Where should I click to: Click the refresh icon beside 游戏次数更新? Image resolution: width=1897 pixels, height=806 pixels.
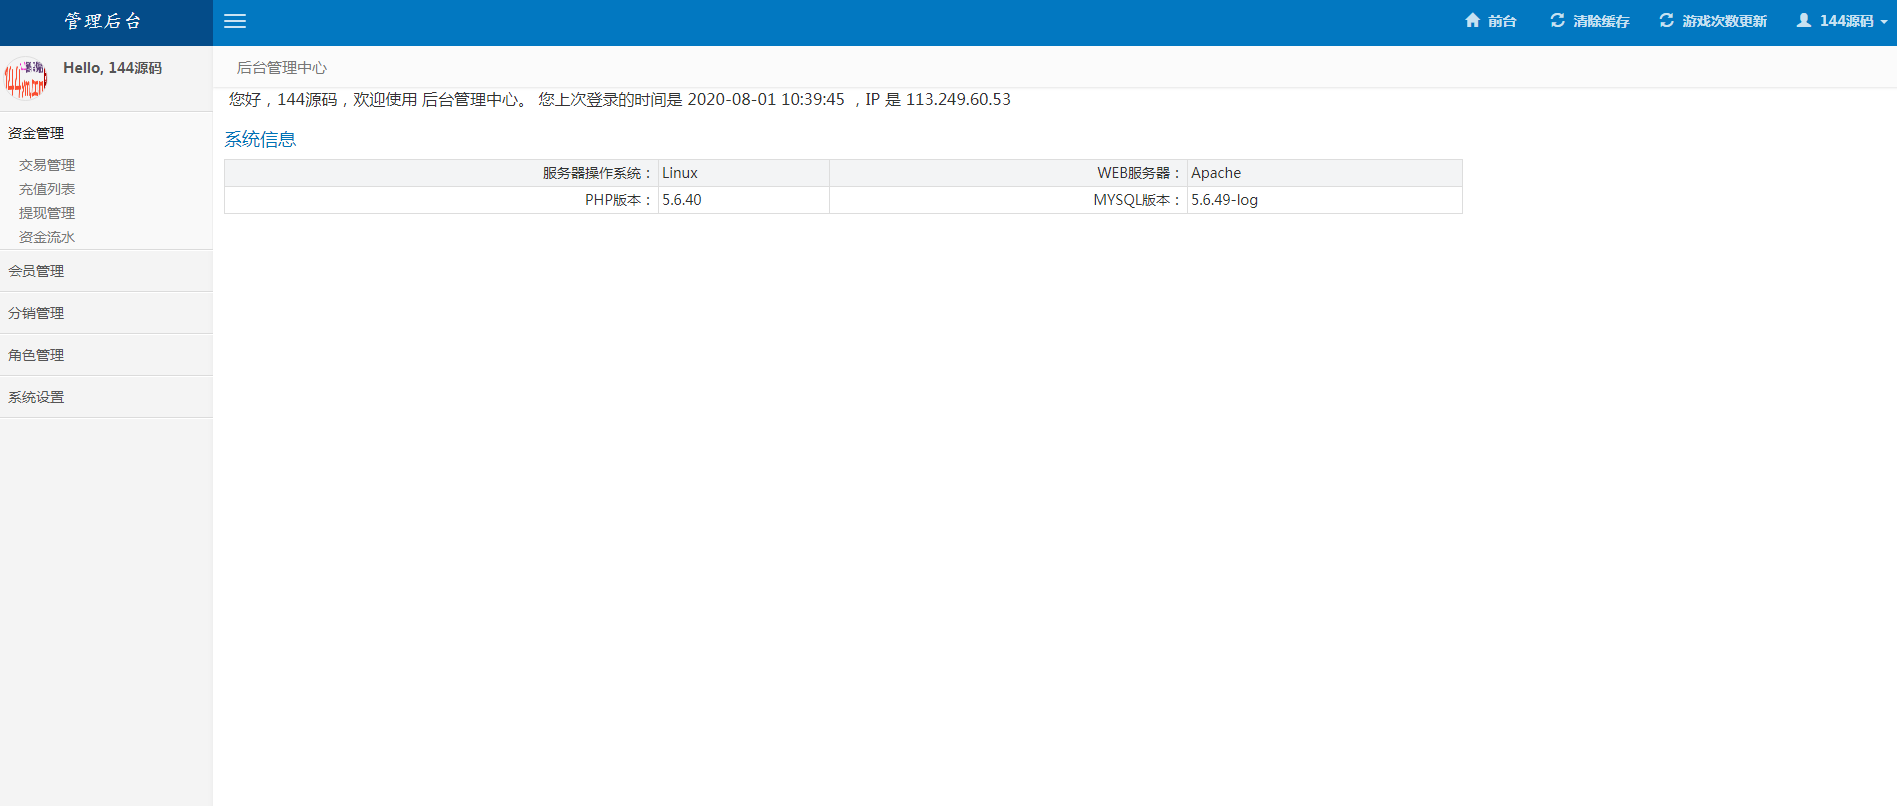pos(1667,20)
